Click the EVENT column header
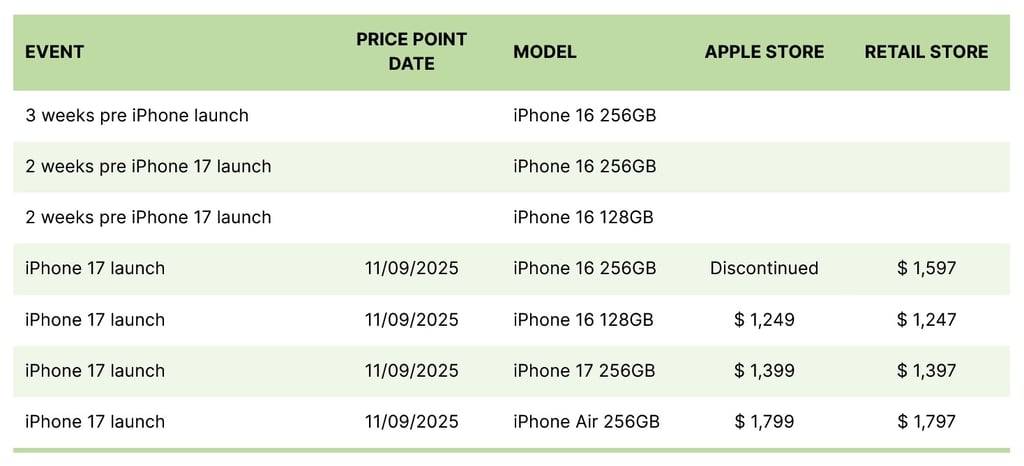The width and height of the screenshot is (1024, 466). click(x=55, y=52)
